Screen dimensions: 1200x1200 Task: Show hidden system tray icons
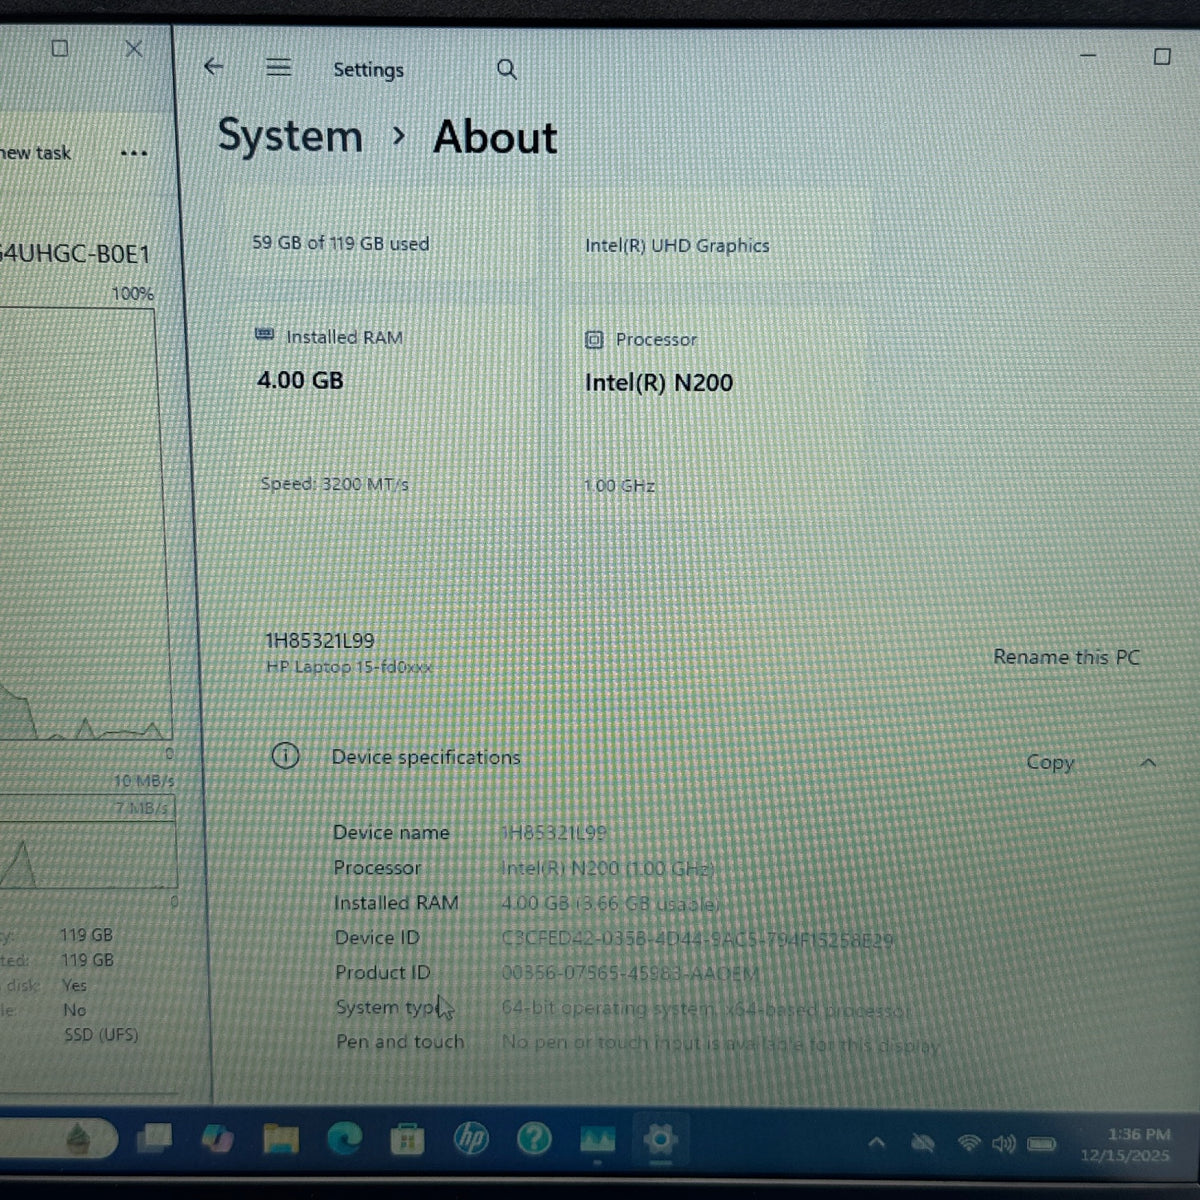tap(876, 1142)
